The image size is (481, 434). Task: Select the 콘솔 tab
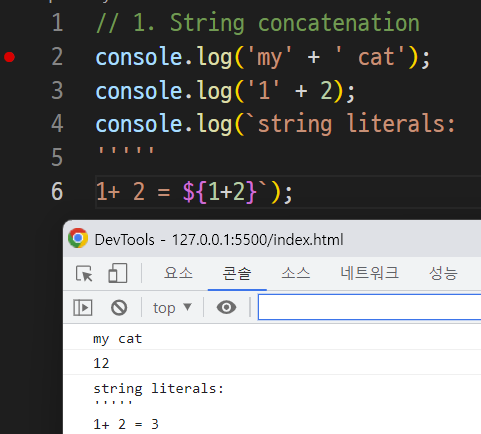(237, 274)
